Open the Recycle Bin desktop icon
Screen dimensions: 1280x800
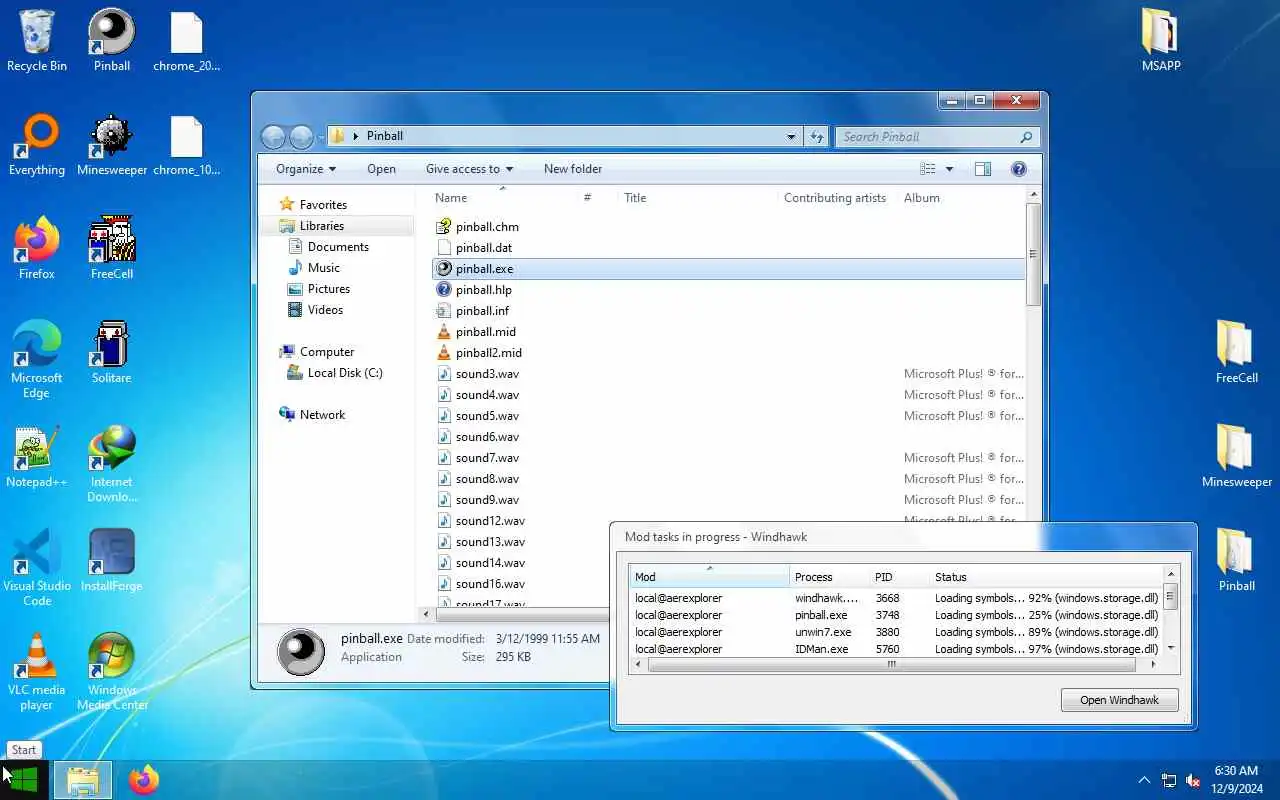coord(37,40)
